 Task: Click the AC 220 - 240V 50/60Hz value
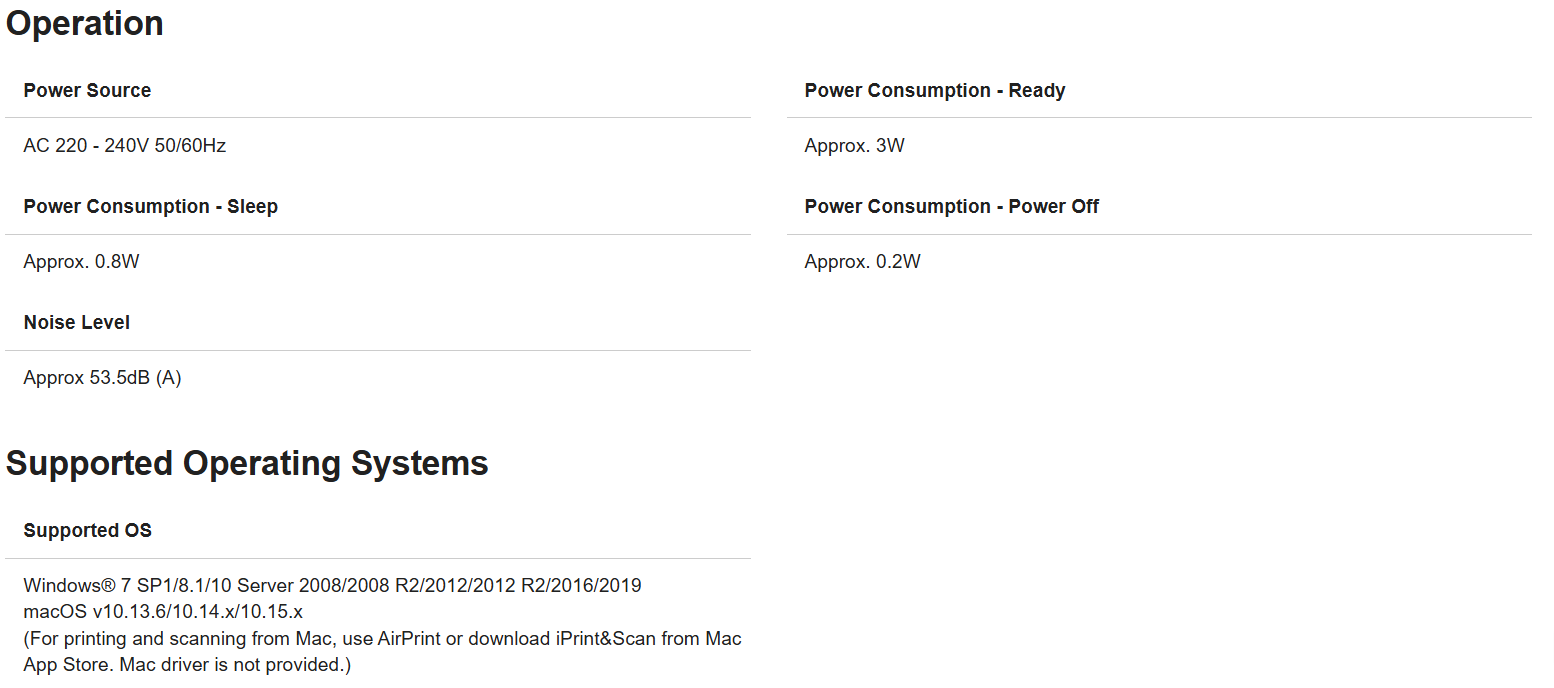(x=125, y=146)
